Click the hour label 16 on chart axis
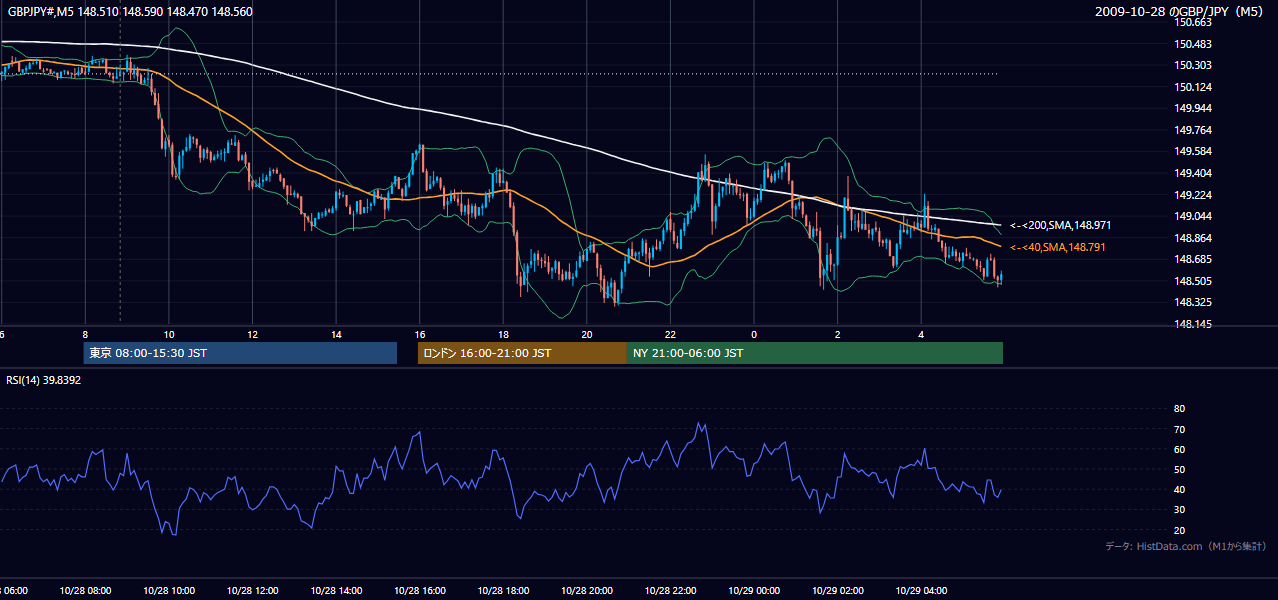 [420, 334]
